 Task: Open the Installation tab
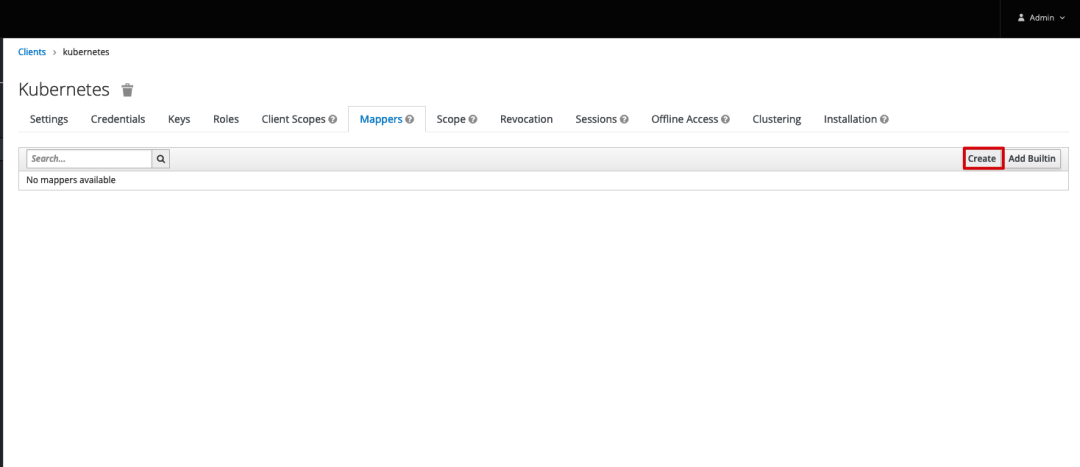point(850,119)
